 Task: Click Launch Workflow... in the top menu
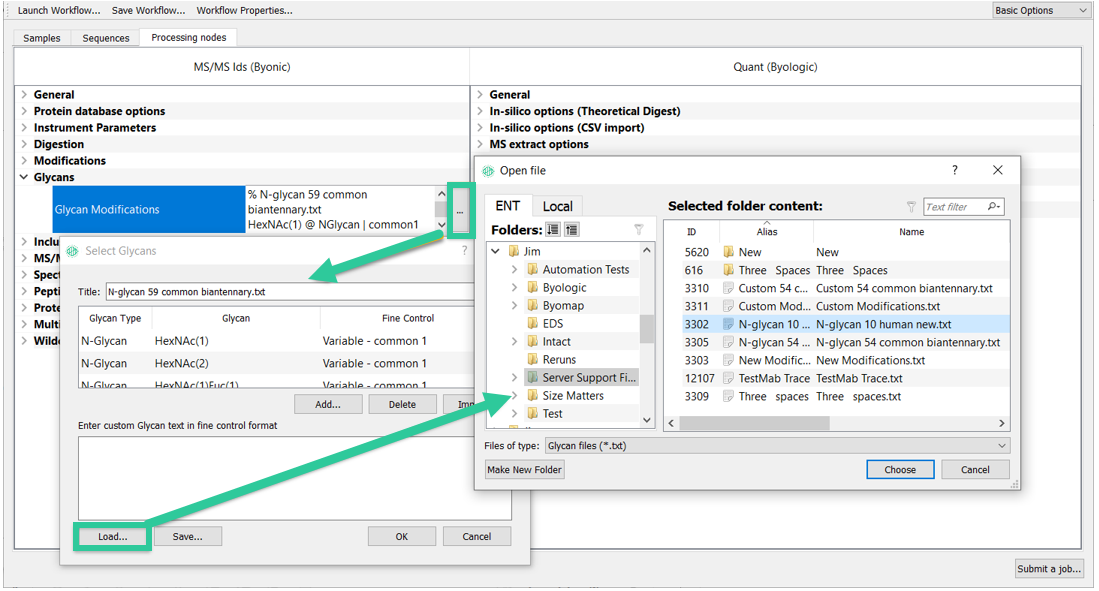(x=59, y=11)
